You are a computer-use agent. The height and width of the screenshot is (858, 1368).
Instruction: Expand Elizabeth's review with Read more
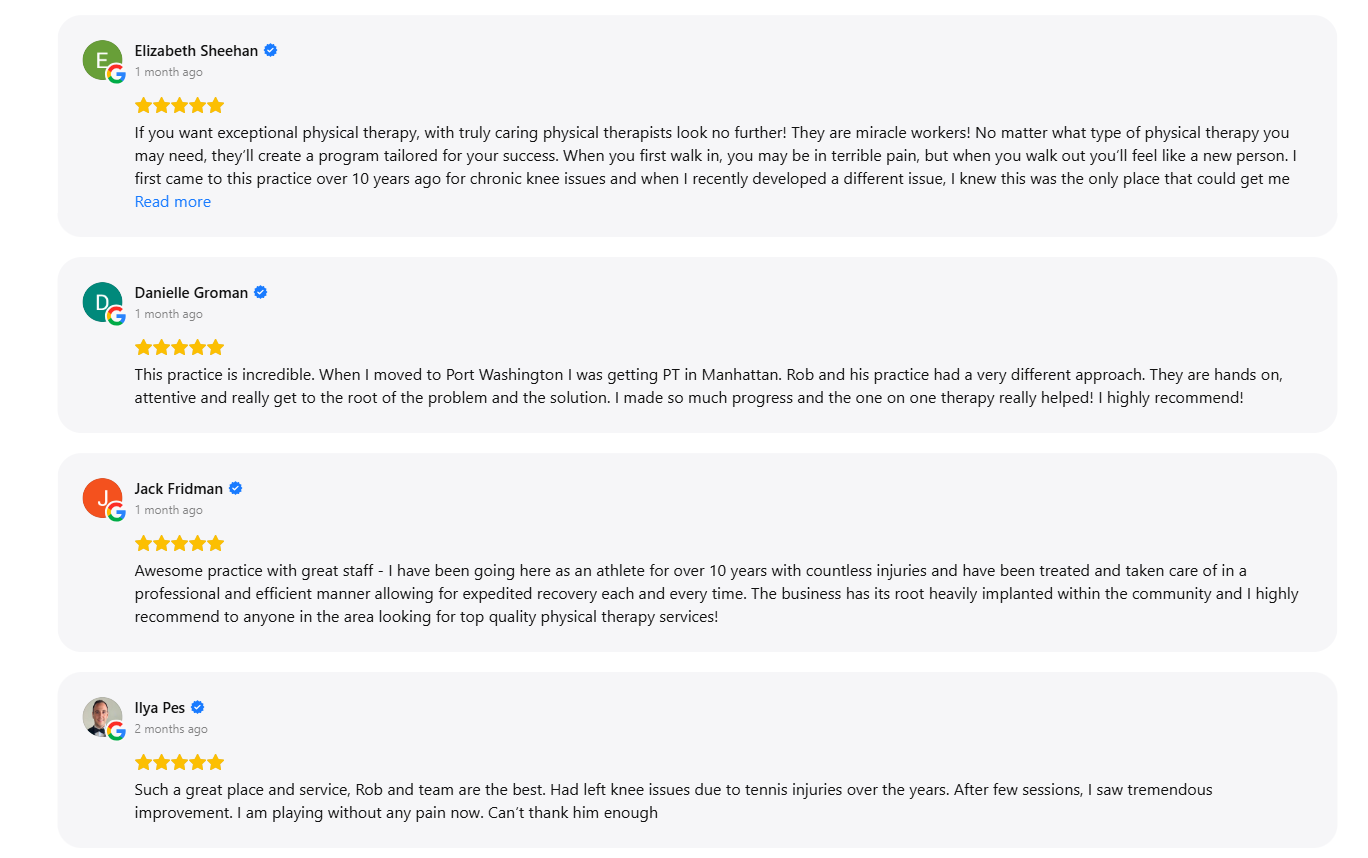point(173,202)
